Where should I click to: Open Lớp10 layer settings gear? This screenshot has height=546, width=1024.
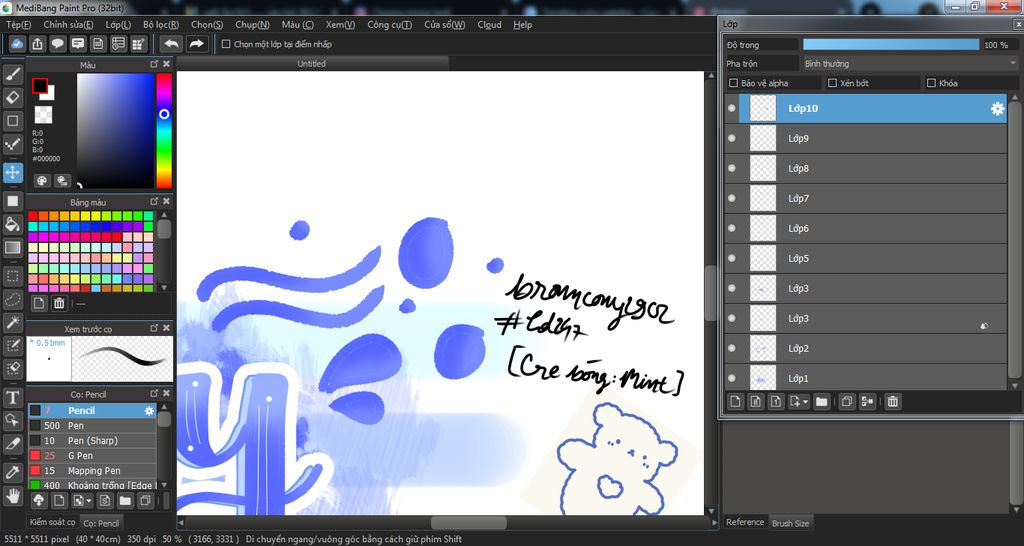click(997, 108)
